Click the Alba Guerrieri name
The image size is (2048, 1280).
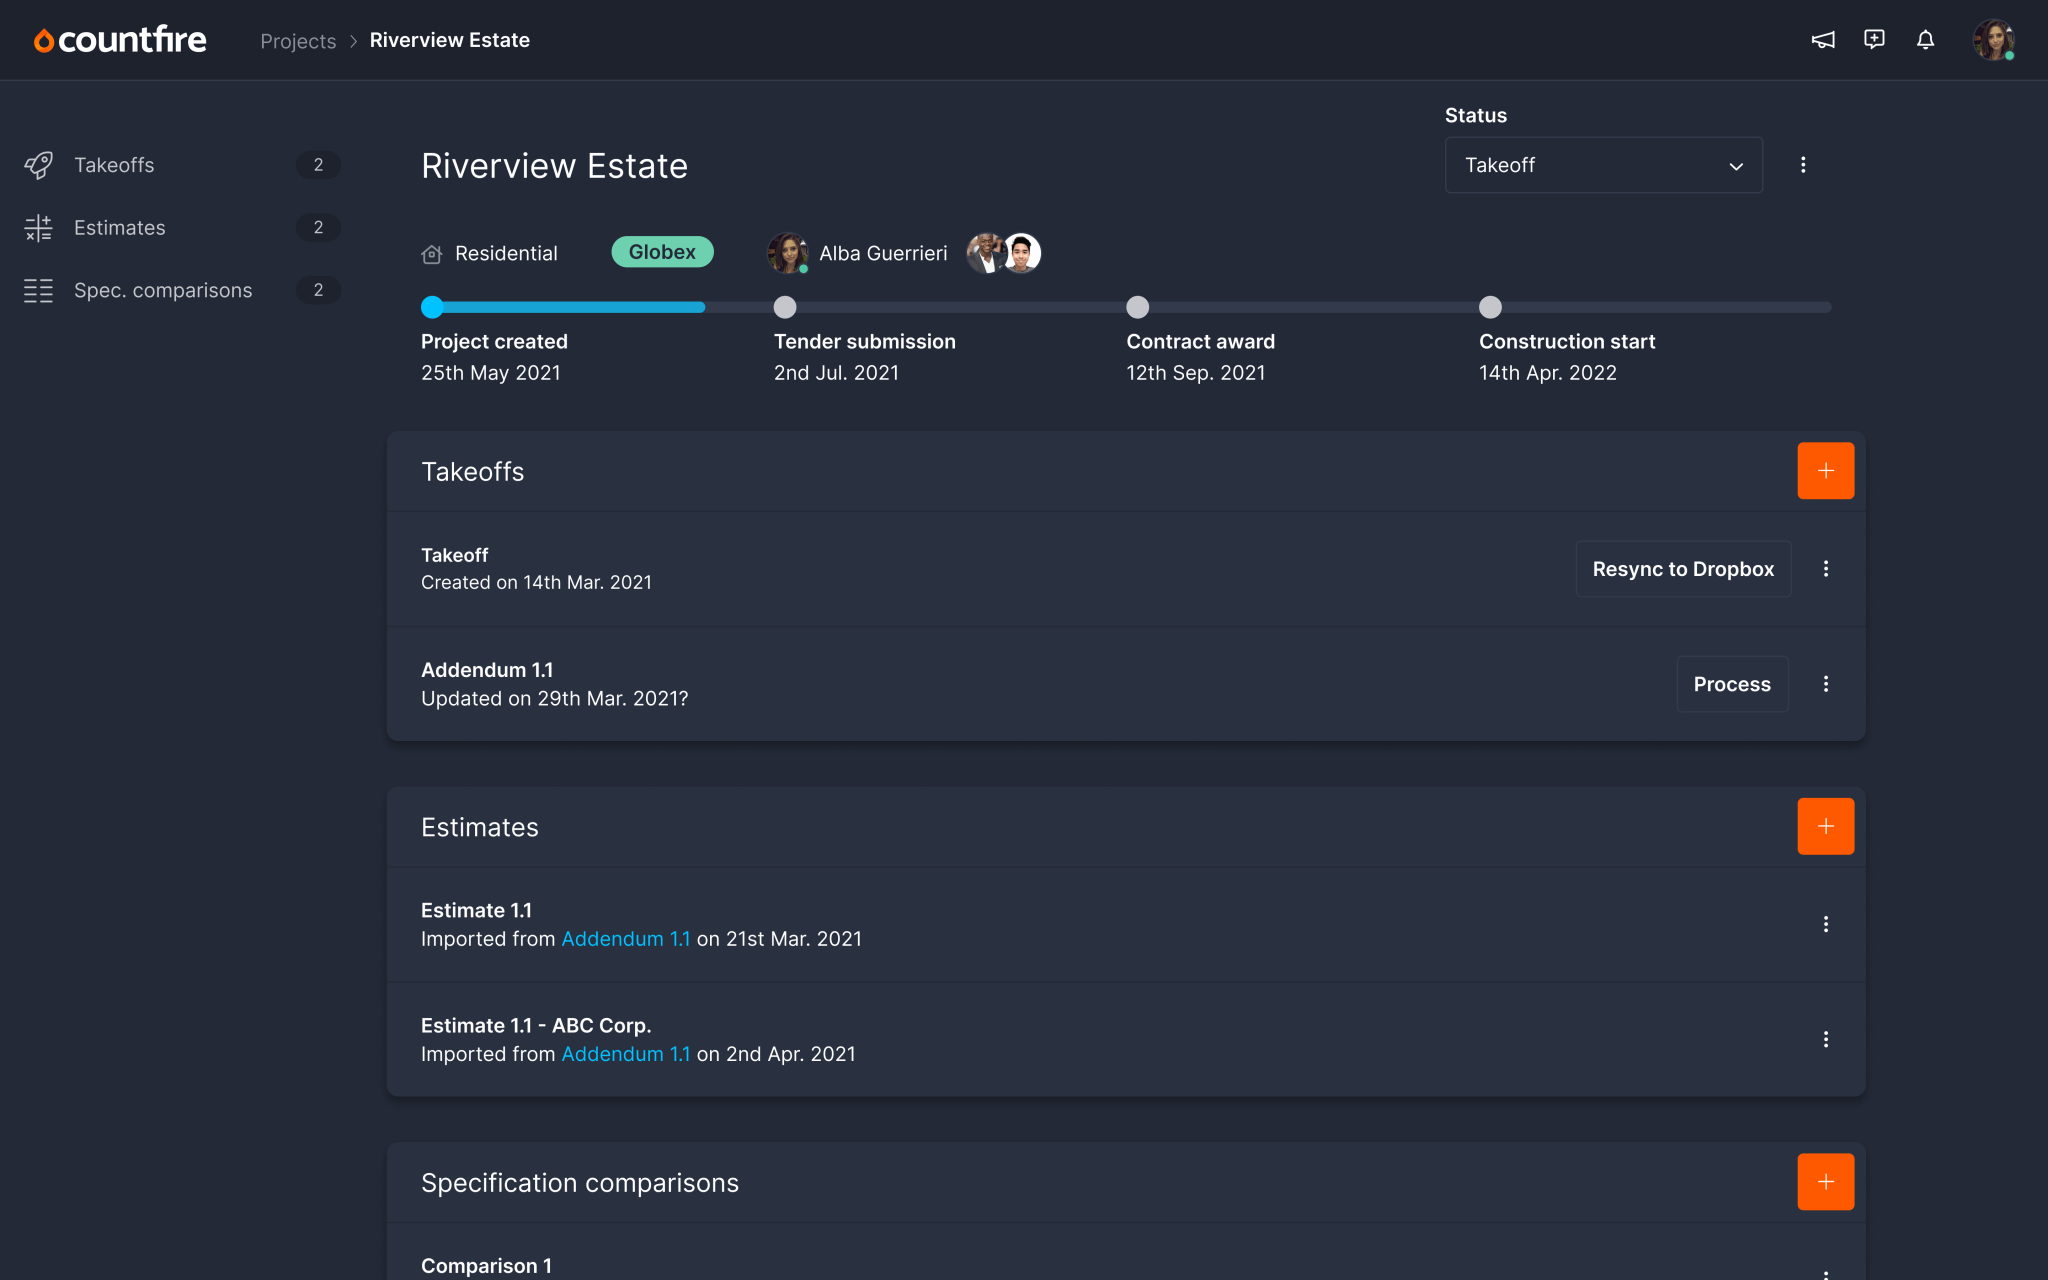pos(883,254)
